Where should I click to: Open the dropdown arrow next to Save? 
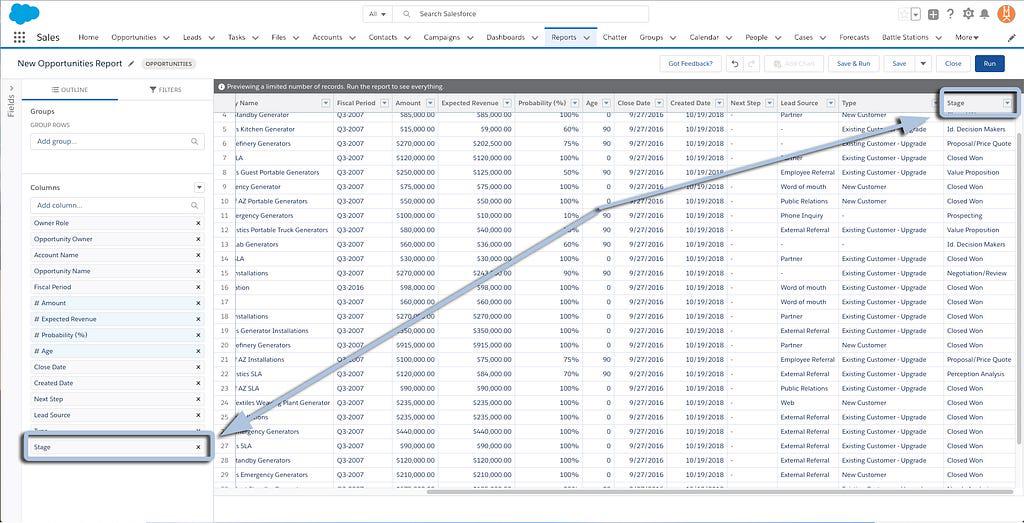pos(923,63)
